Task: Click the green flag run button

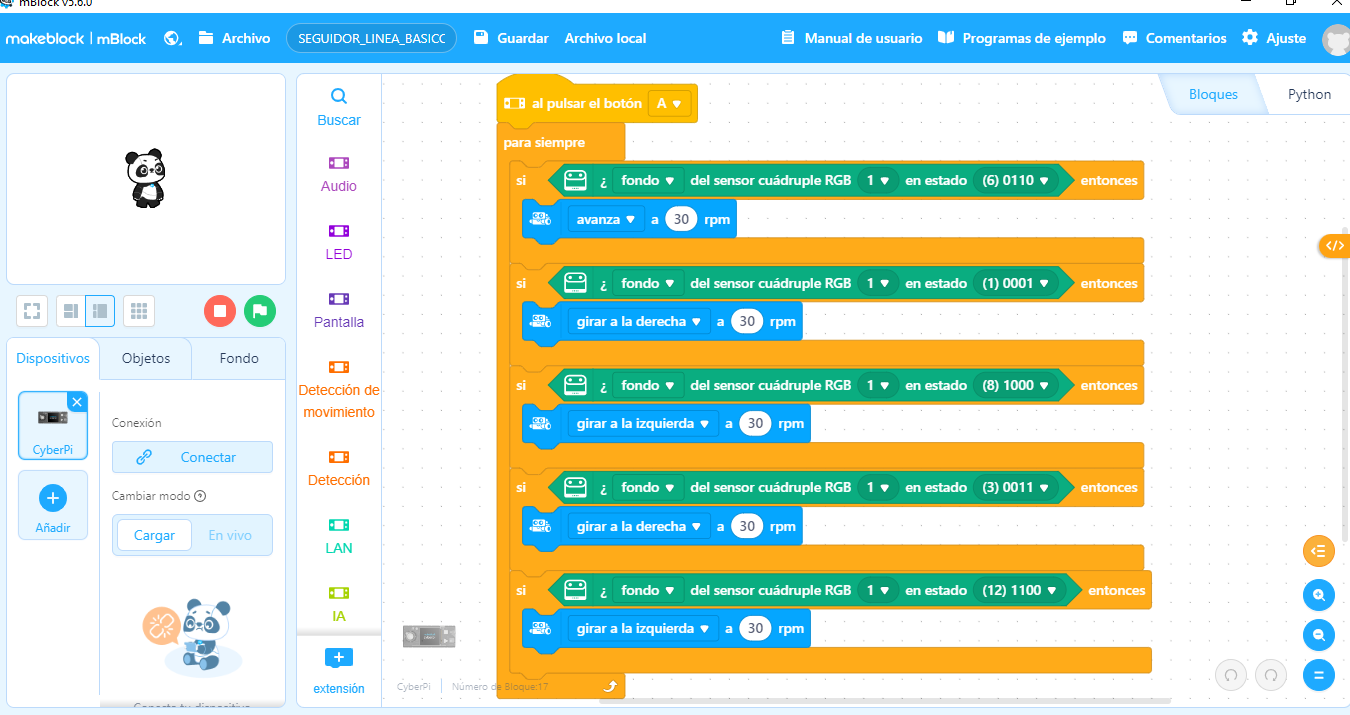Action: (259, 311)
